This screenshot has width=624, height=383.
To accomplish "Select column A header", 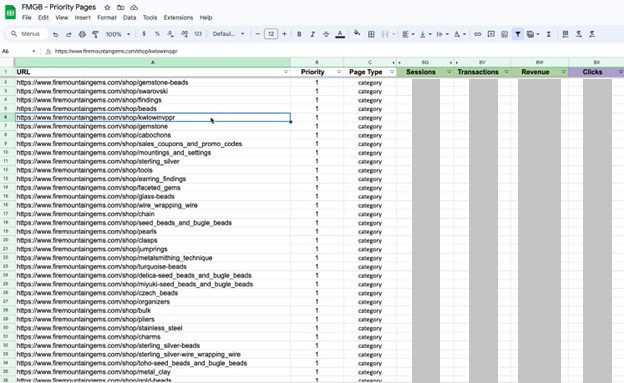I will pyautogui.click(x=153, y=62).
